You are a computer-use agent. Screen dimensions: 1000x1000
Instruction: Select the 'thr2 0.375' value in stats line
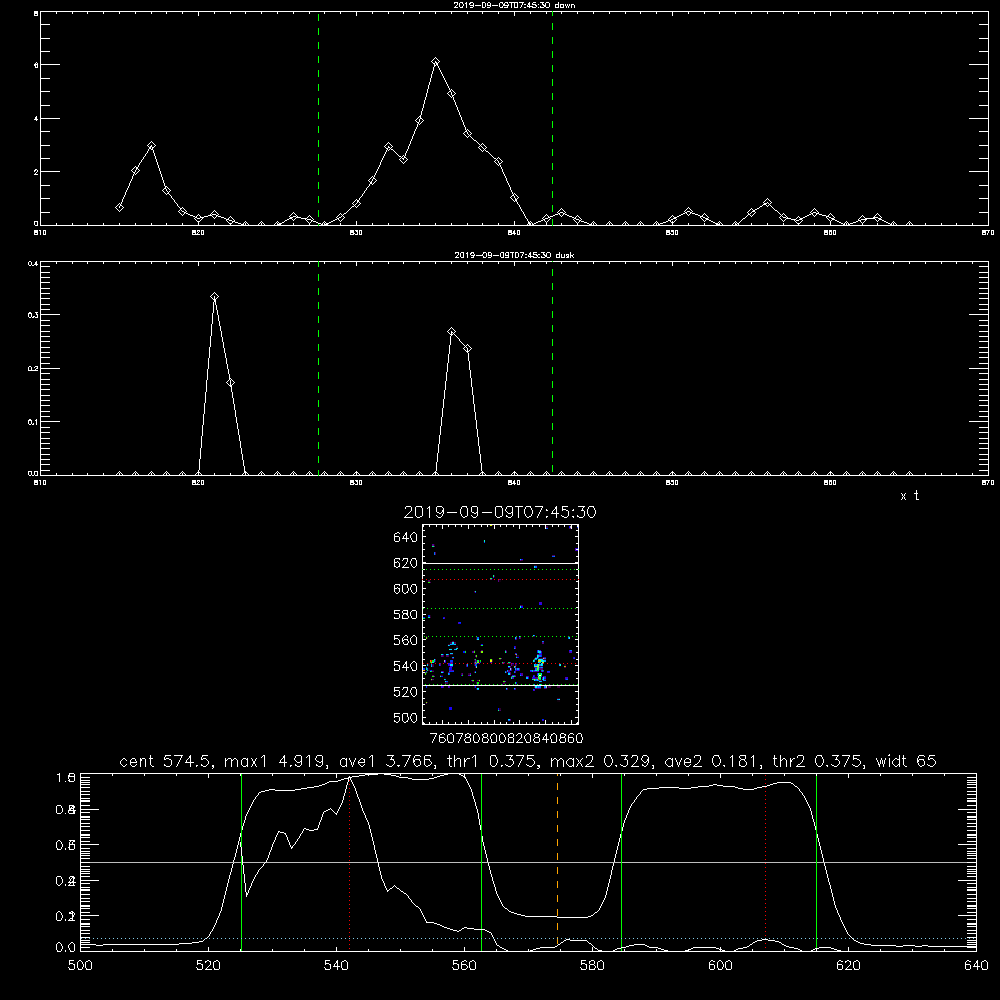point(818,761)
